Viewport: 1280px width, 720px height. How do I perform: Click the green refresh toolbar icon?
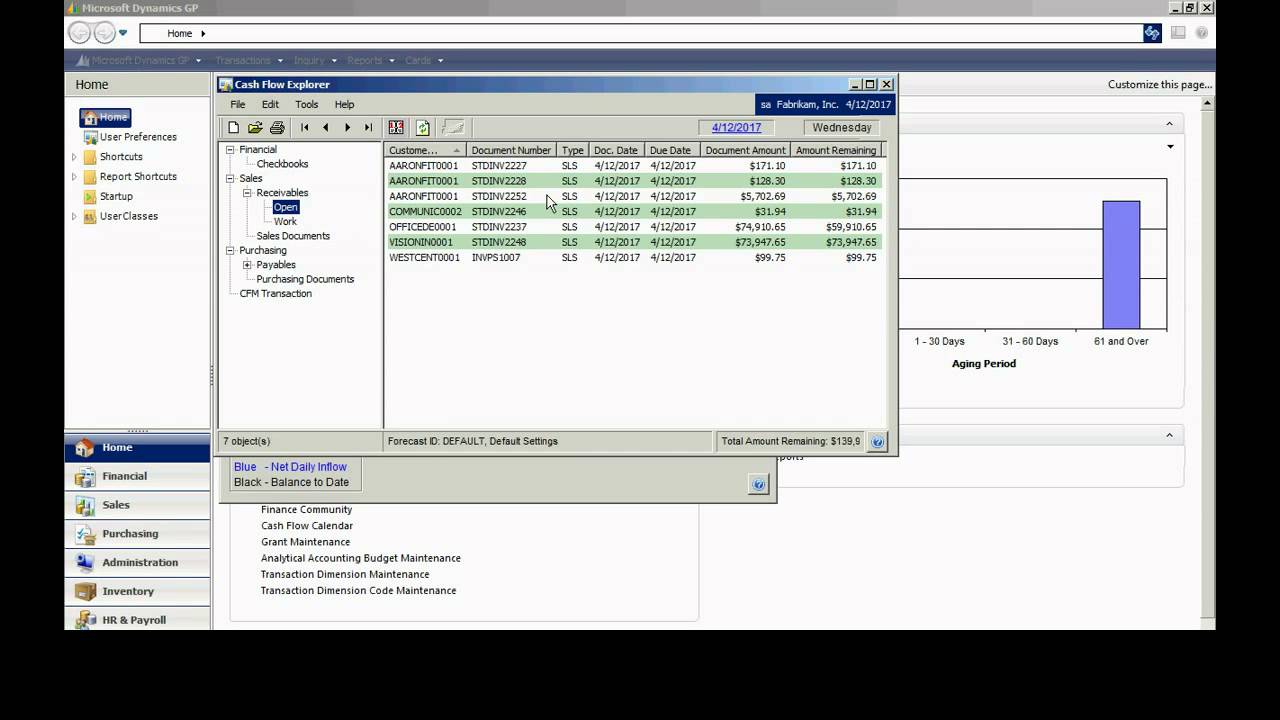point(423,128)
